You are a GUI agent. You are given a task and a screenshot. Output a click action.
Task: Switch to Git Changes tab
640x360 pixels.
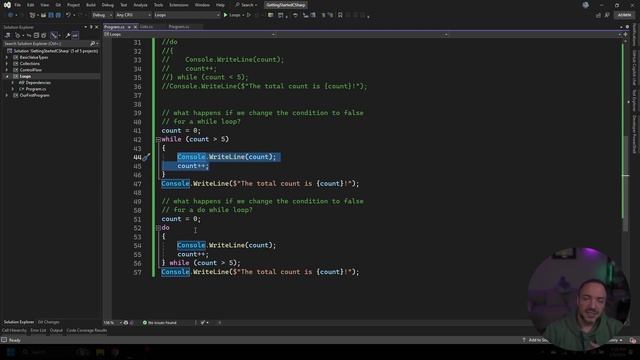[49, 322]
